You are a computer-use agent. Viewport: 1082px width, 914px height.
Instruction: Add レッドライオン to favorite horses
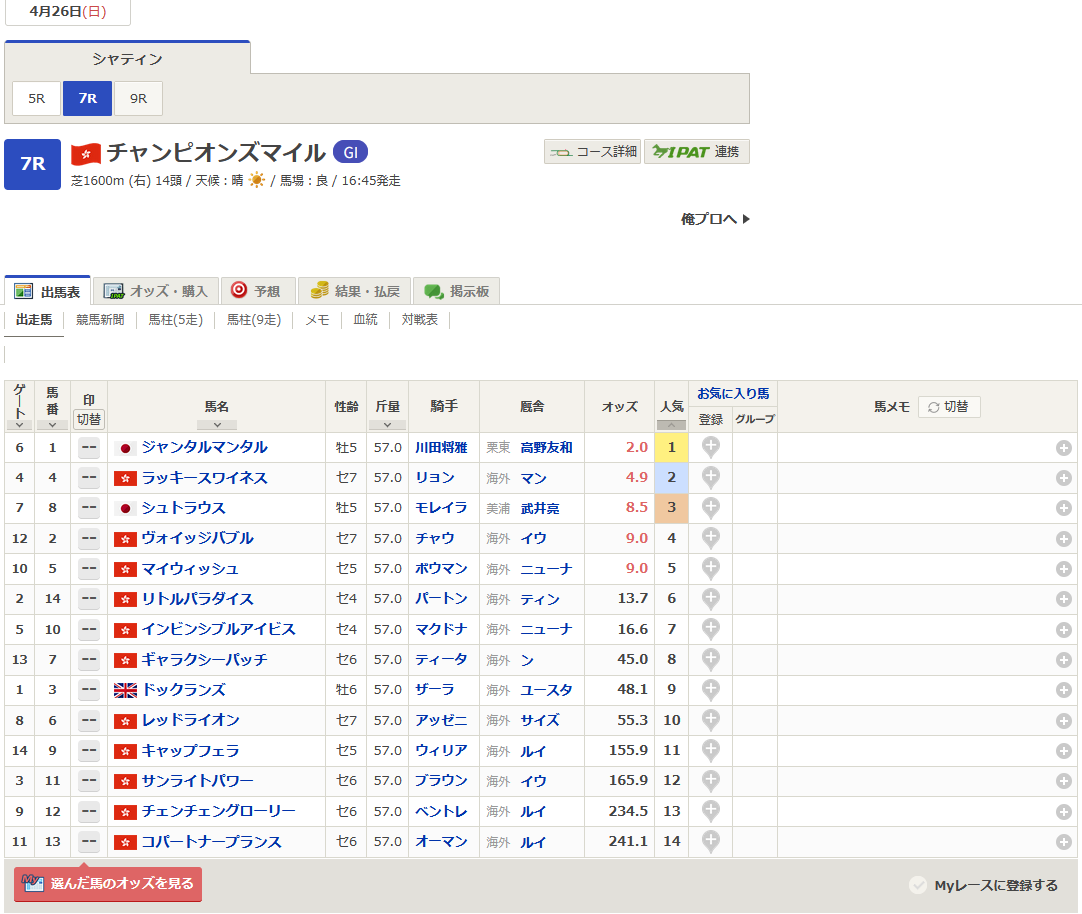711,721
